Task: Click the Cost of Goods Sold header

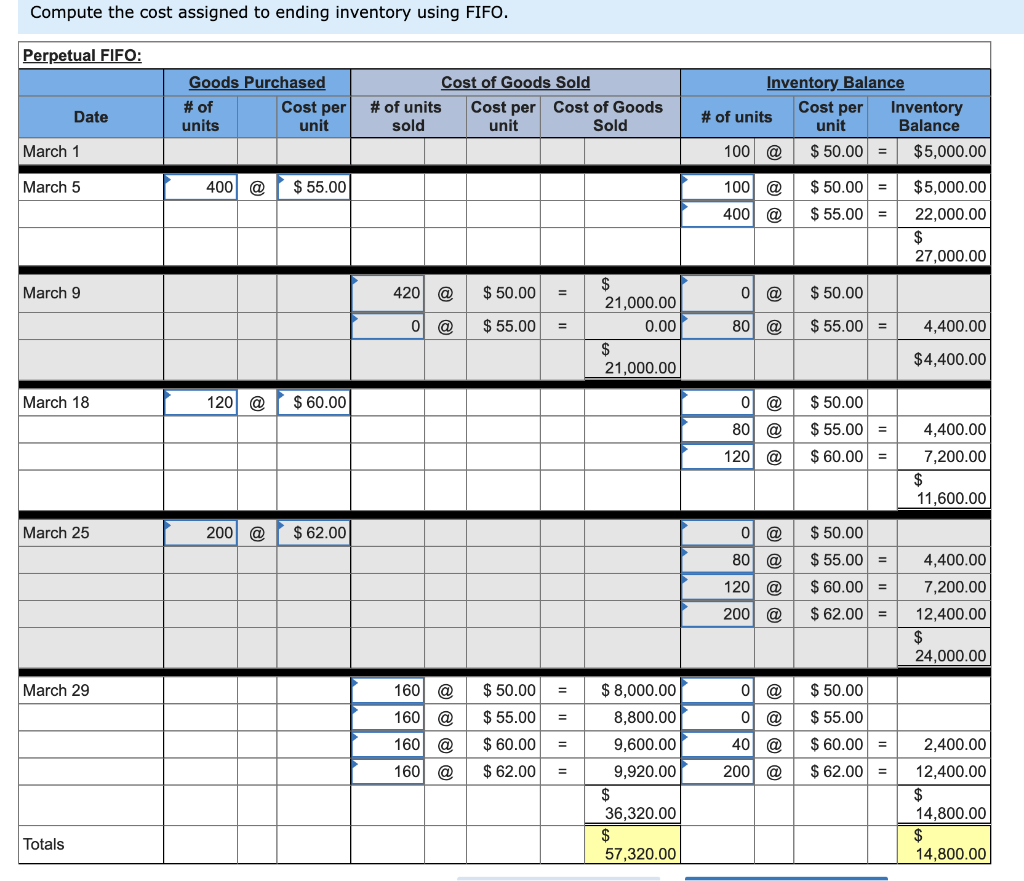Action: point(516,82)
